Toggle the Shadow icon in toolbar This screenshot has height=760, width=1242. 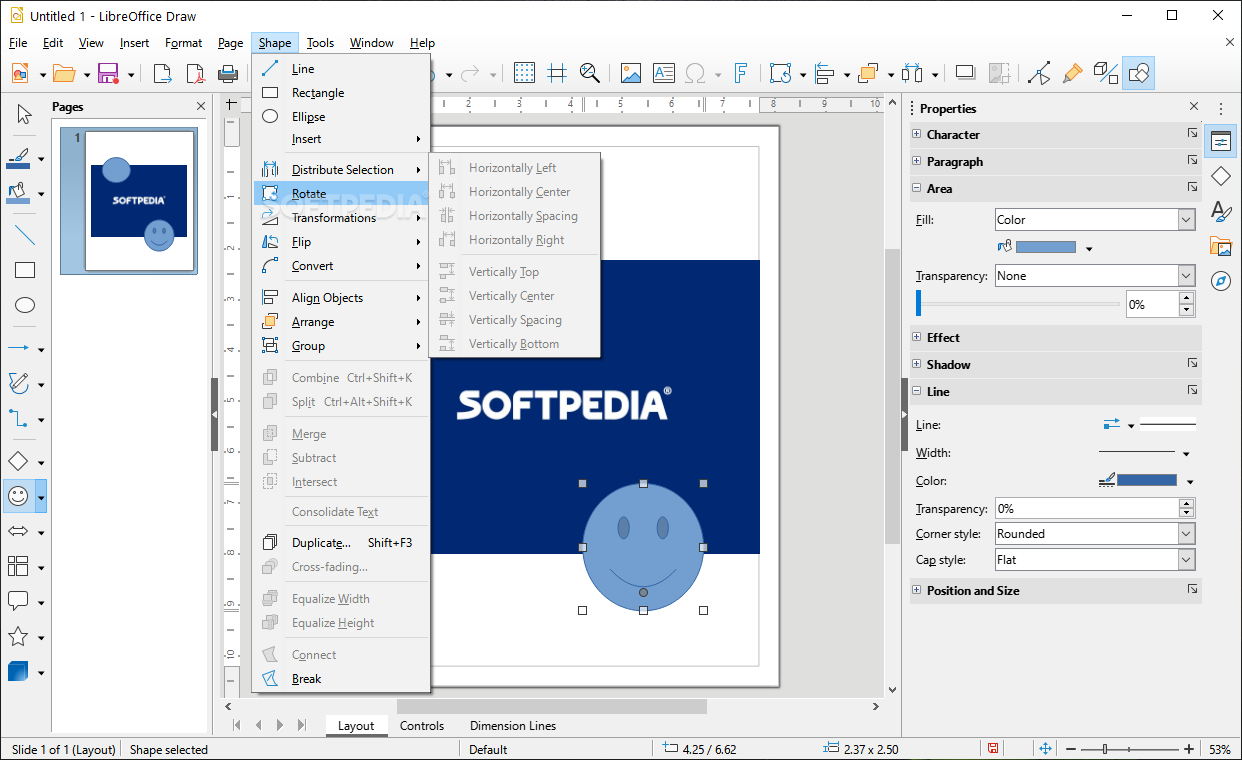965,73
